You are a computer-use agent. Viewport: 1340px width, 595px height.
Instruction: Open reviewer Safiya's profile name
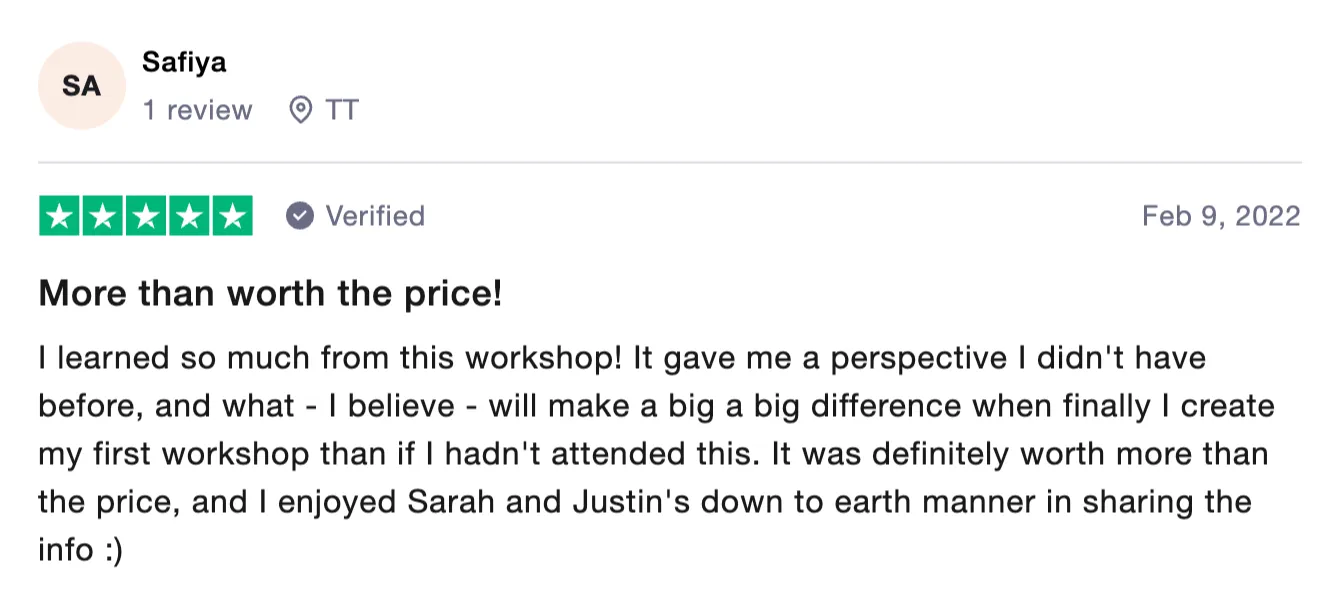pyautogui.click(x=184, y=62)
